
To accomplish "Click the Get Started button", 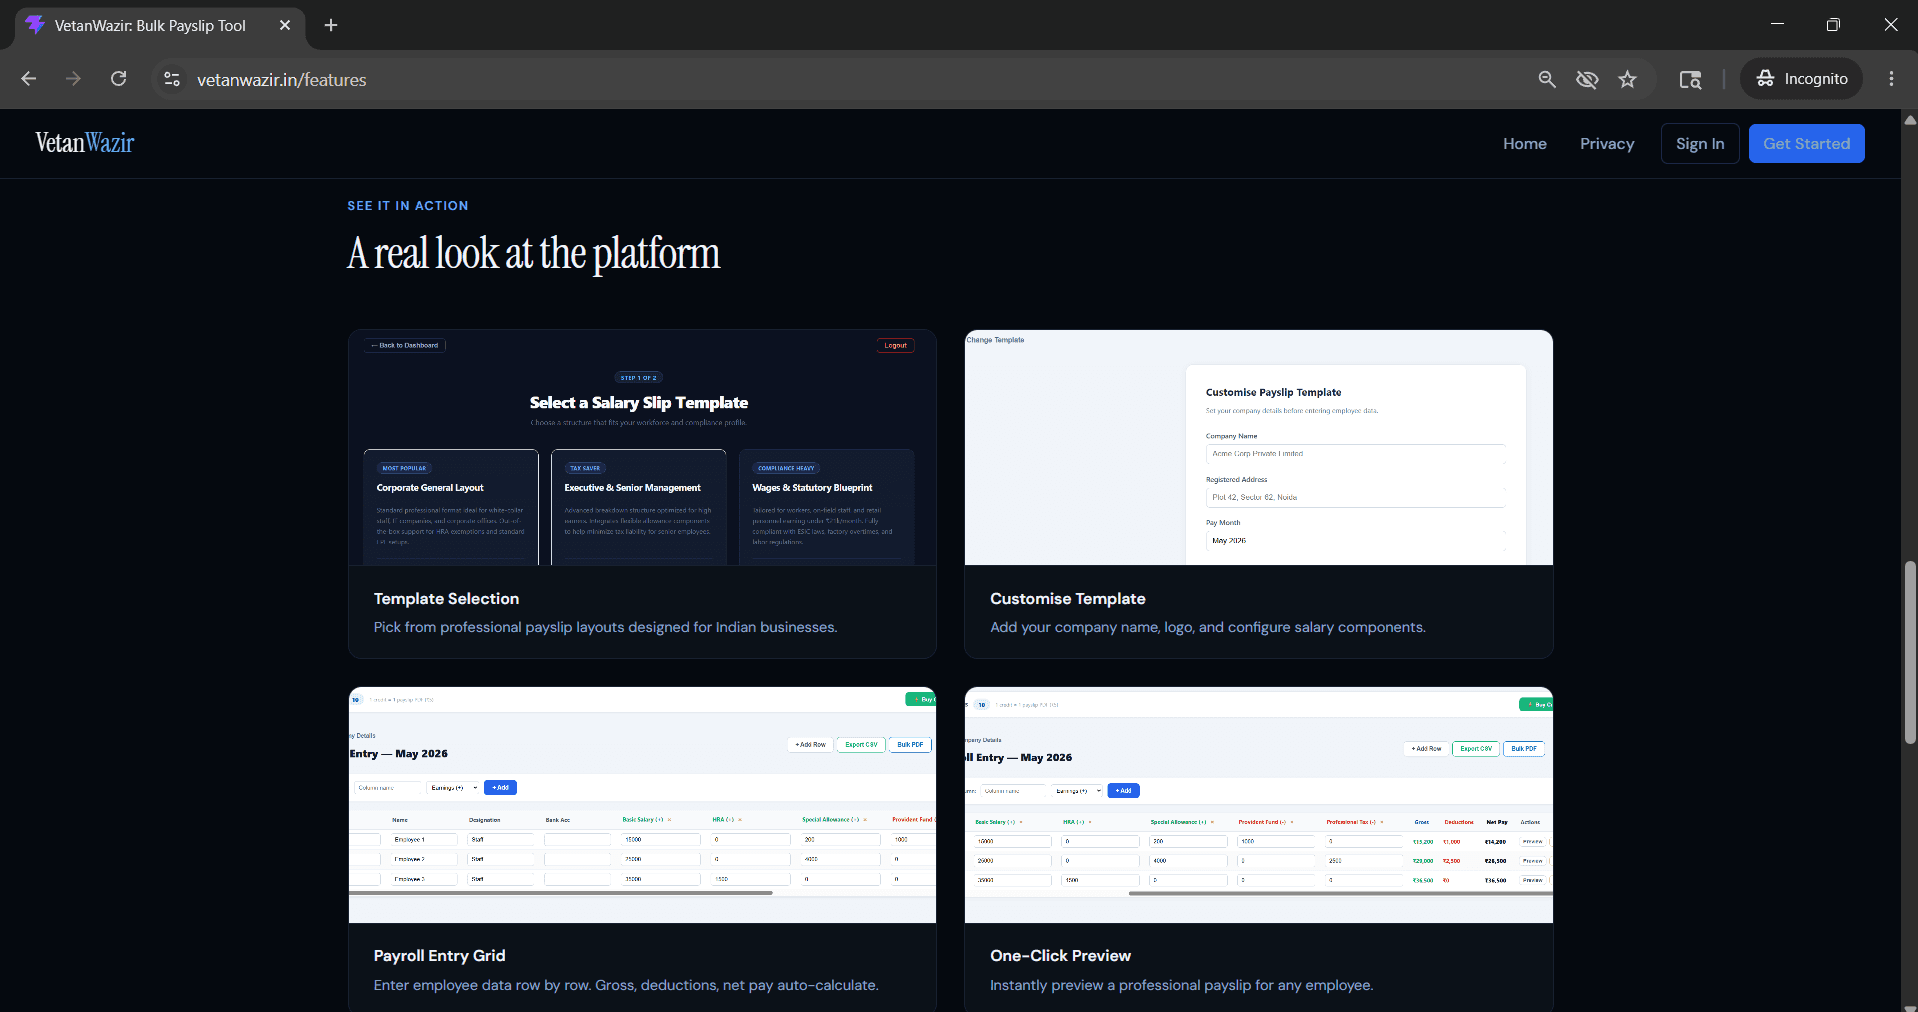I will 1807,144.
